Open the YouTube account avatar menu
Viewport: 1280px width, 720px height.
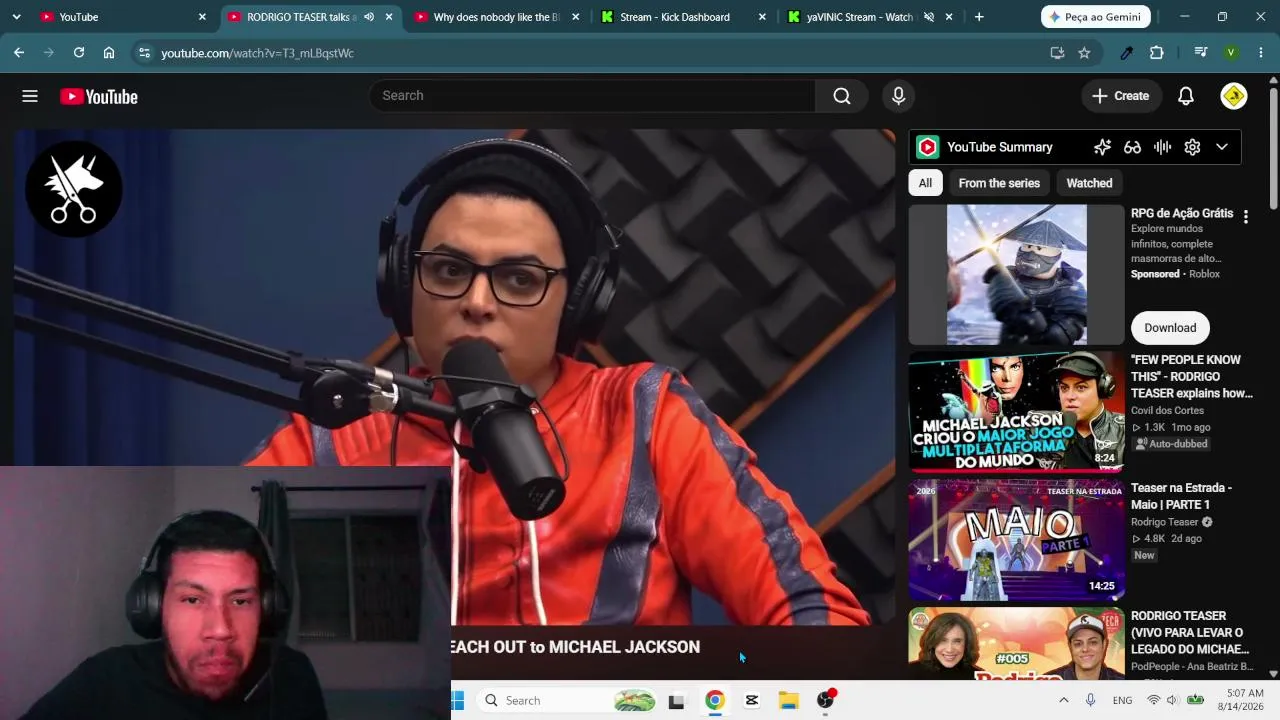click(x=1234, y=96)
